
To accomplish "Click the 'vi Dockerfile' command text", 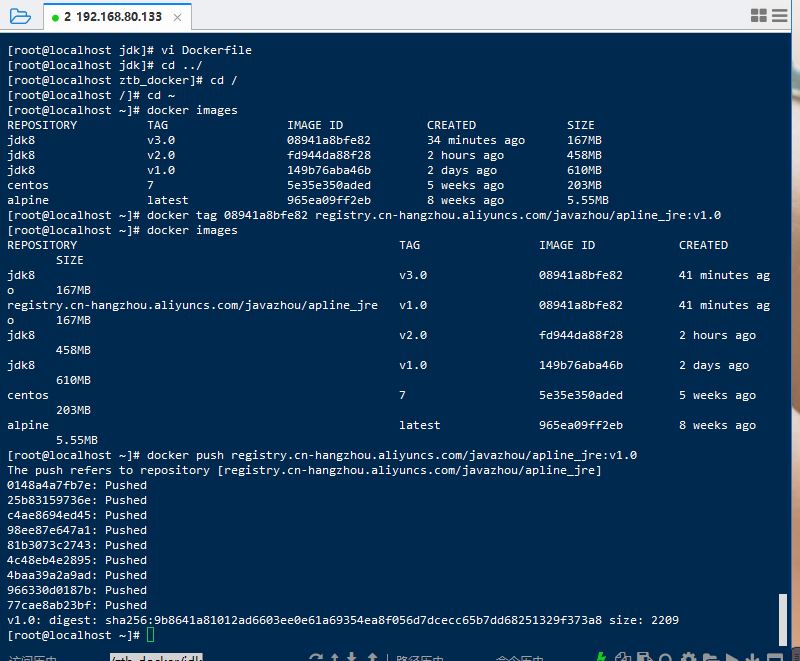I will pos(206,50).
